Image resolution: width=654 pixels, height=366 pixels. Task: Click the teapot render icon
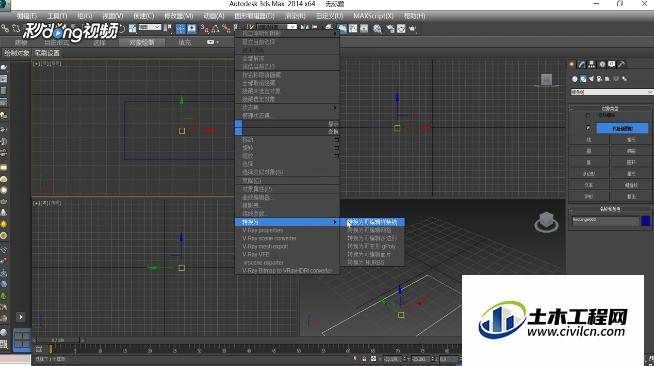coord(413,28)
